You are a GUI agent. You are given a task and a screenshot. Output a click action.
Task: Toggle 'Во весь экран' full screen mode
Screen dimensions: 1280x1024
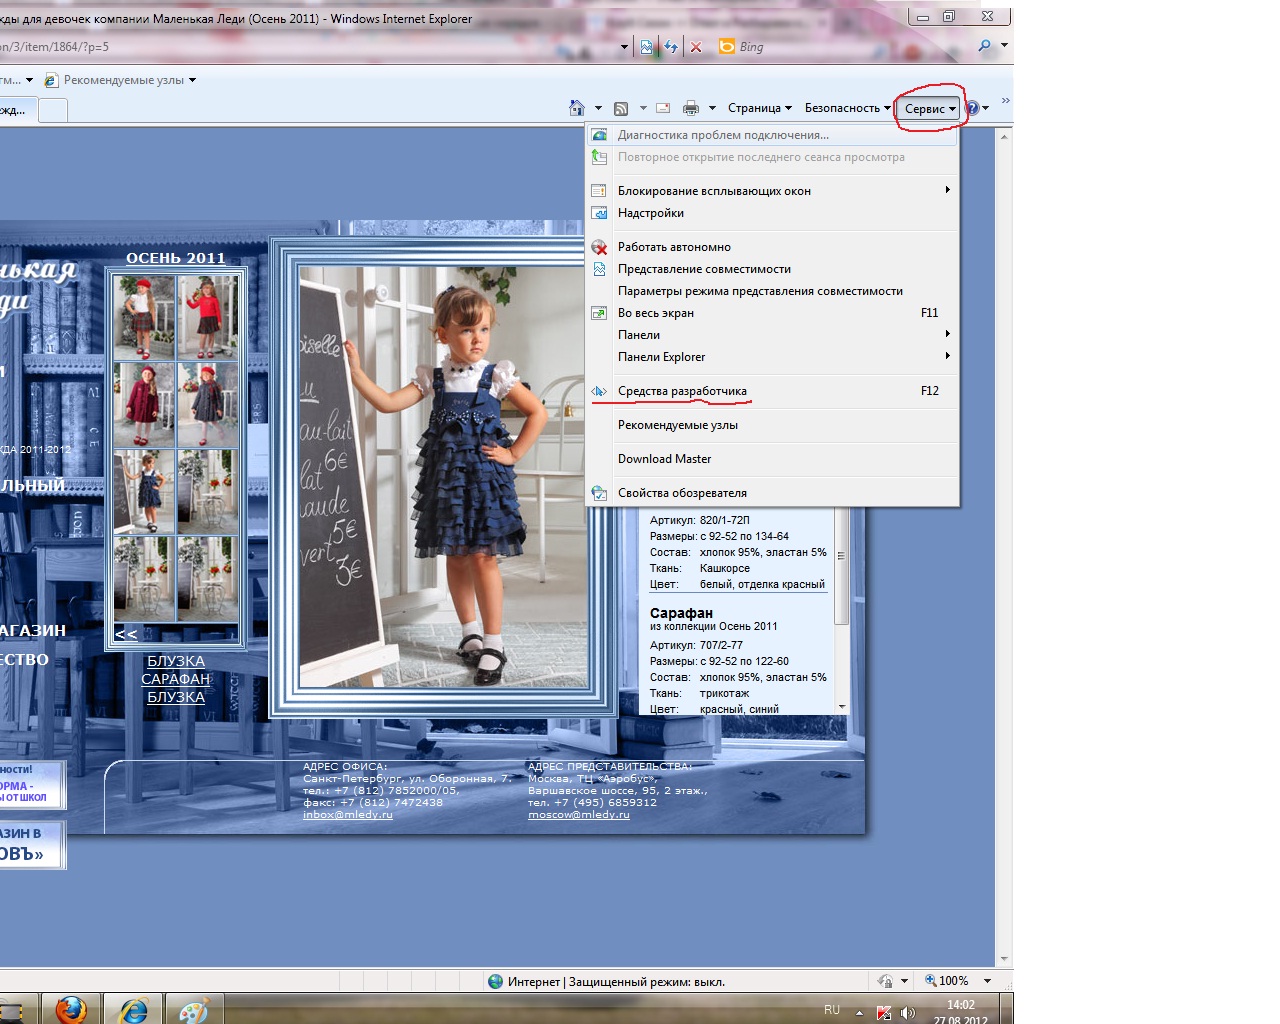[x=656, y=313]
